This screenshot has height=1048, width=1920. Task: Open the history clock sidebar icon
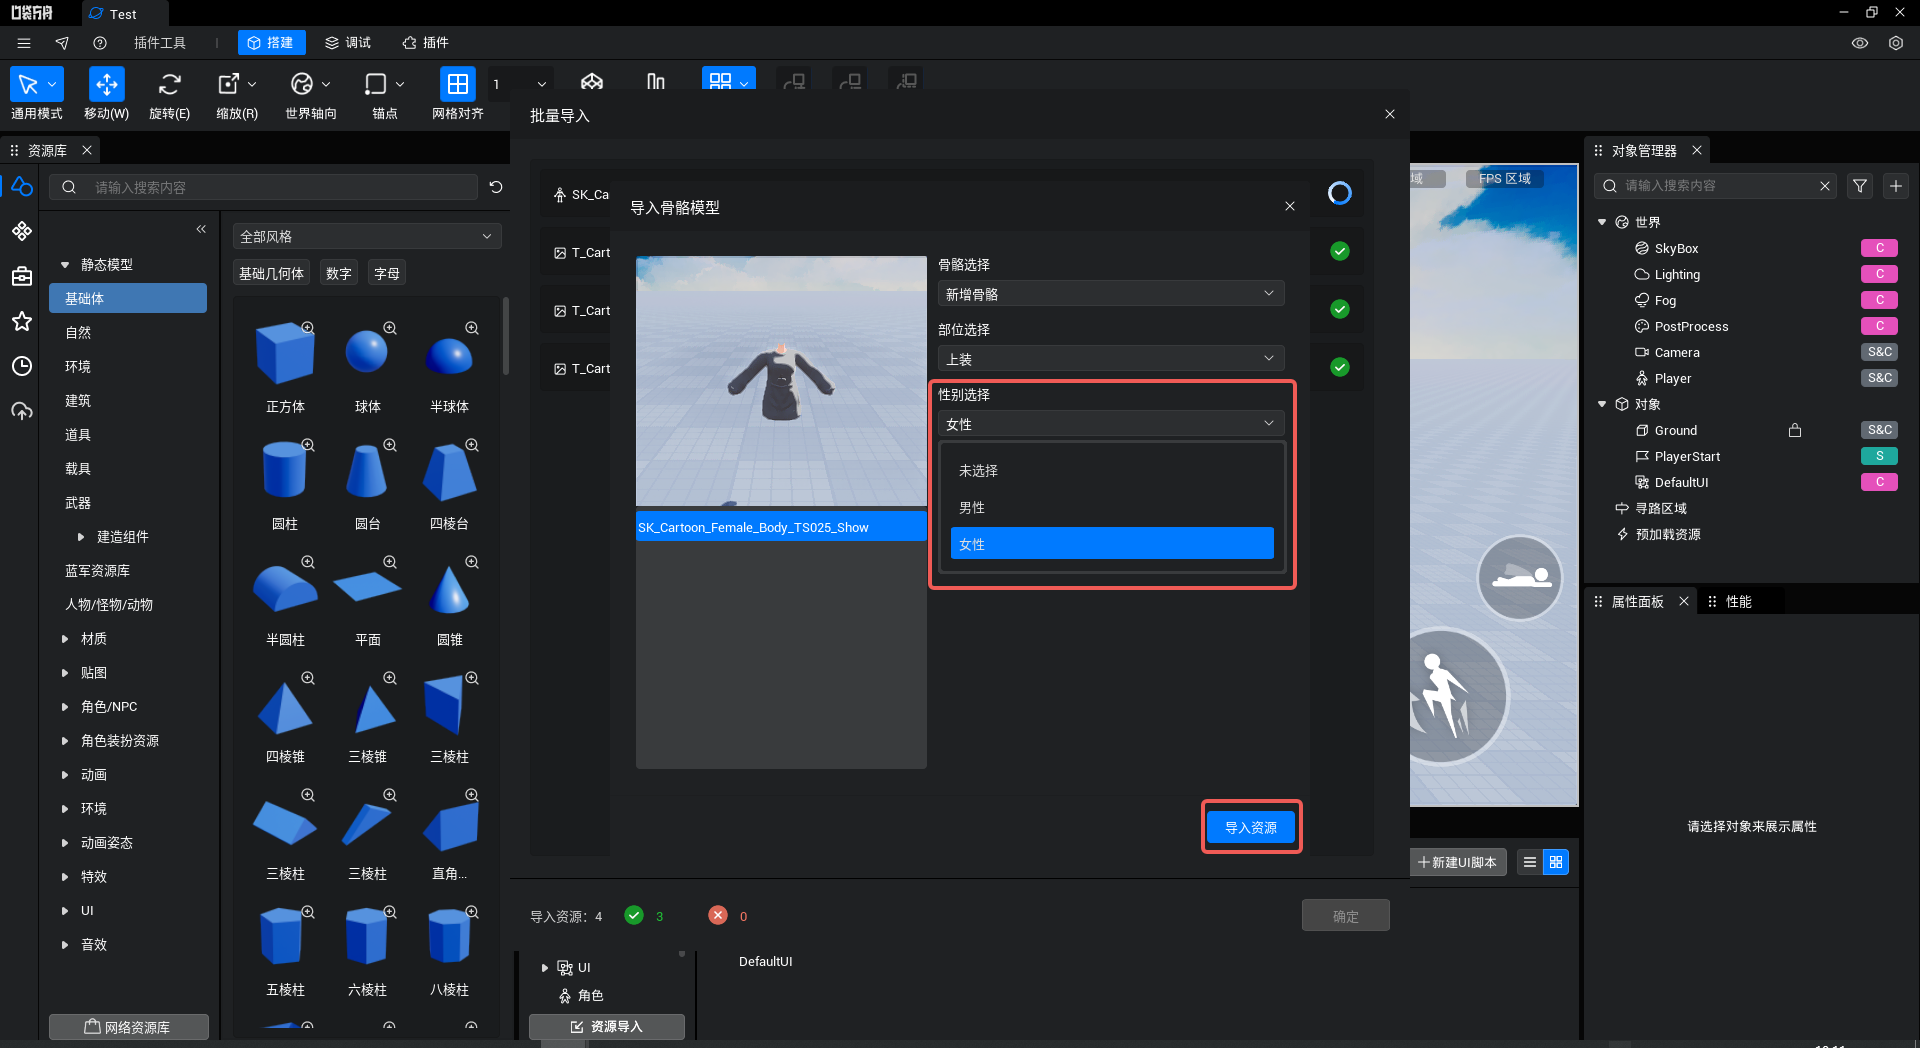click(22, 366)
